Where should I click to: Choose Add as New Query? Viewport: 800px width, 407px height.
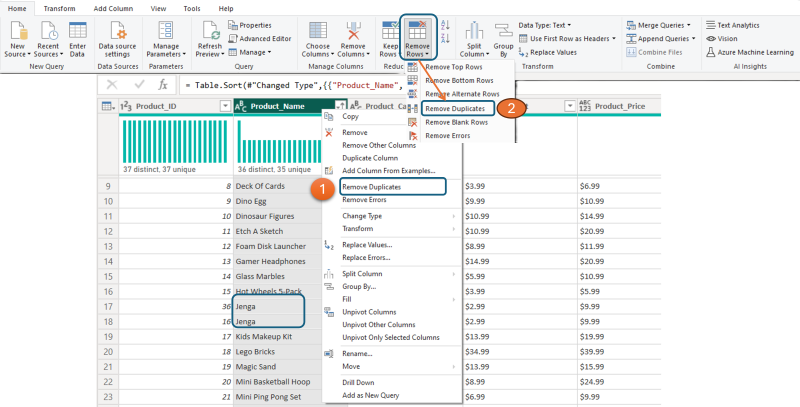(x=370, y=395)
